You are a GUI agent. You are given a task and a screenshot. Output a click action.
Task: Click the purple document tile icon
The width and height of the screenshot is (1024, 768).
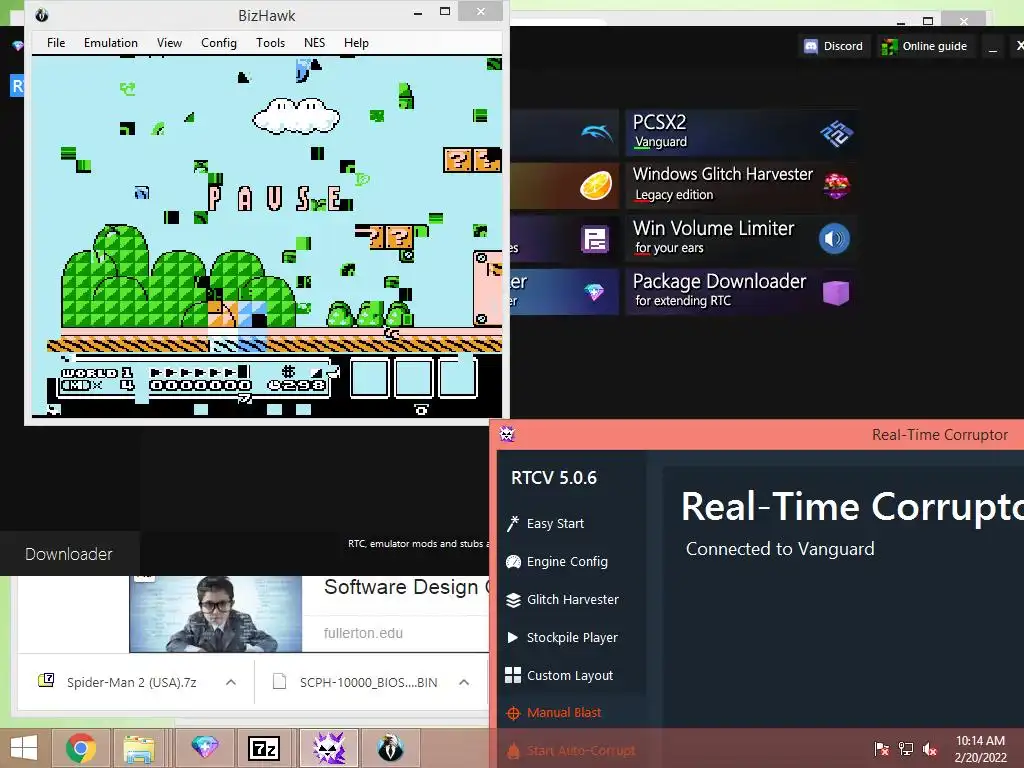tap(595, 239)
